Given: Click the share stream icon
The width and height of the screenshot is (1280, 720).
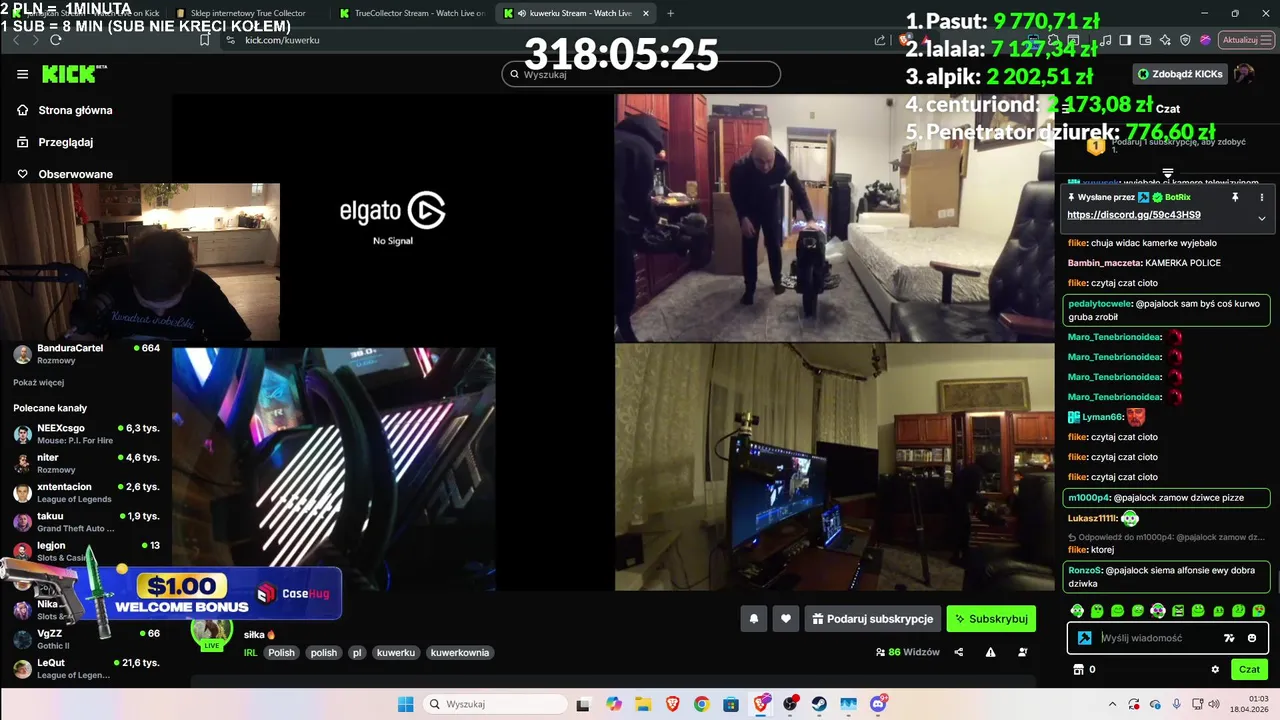Looking at the screenshot, I should tap(959, 652).
